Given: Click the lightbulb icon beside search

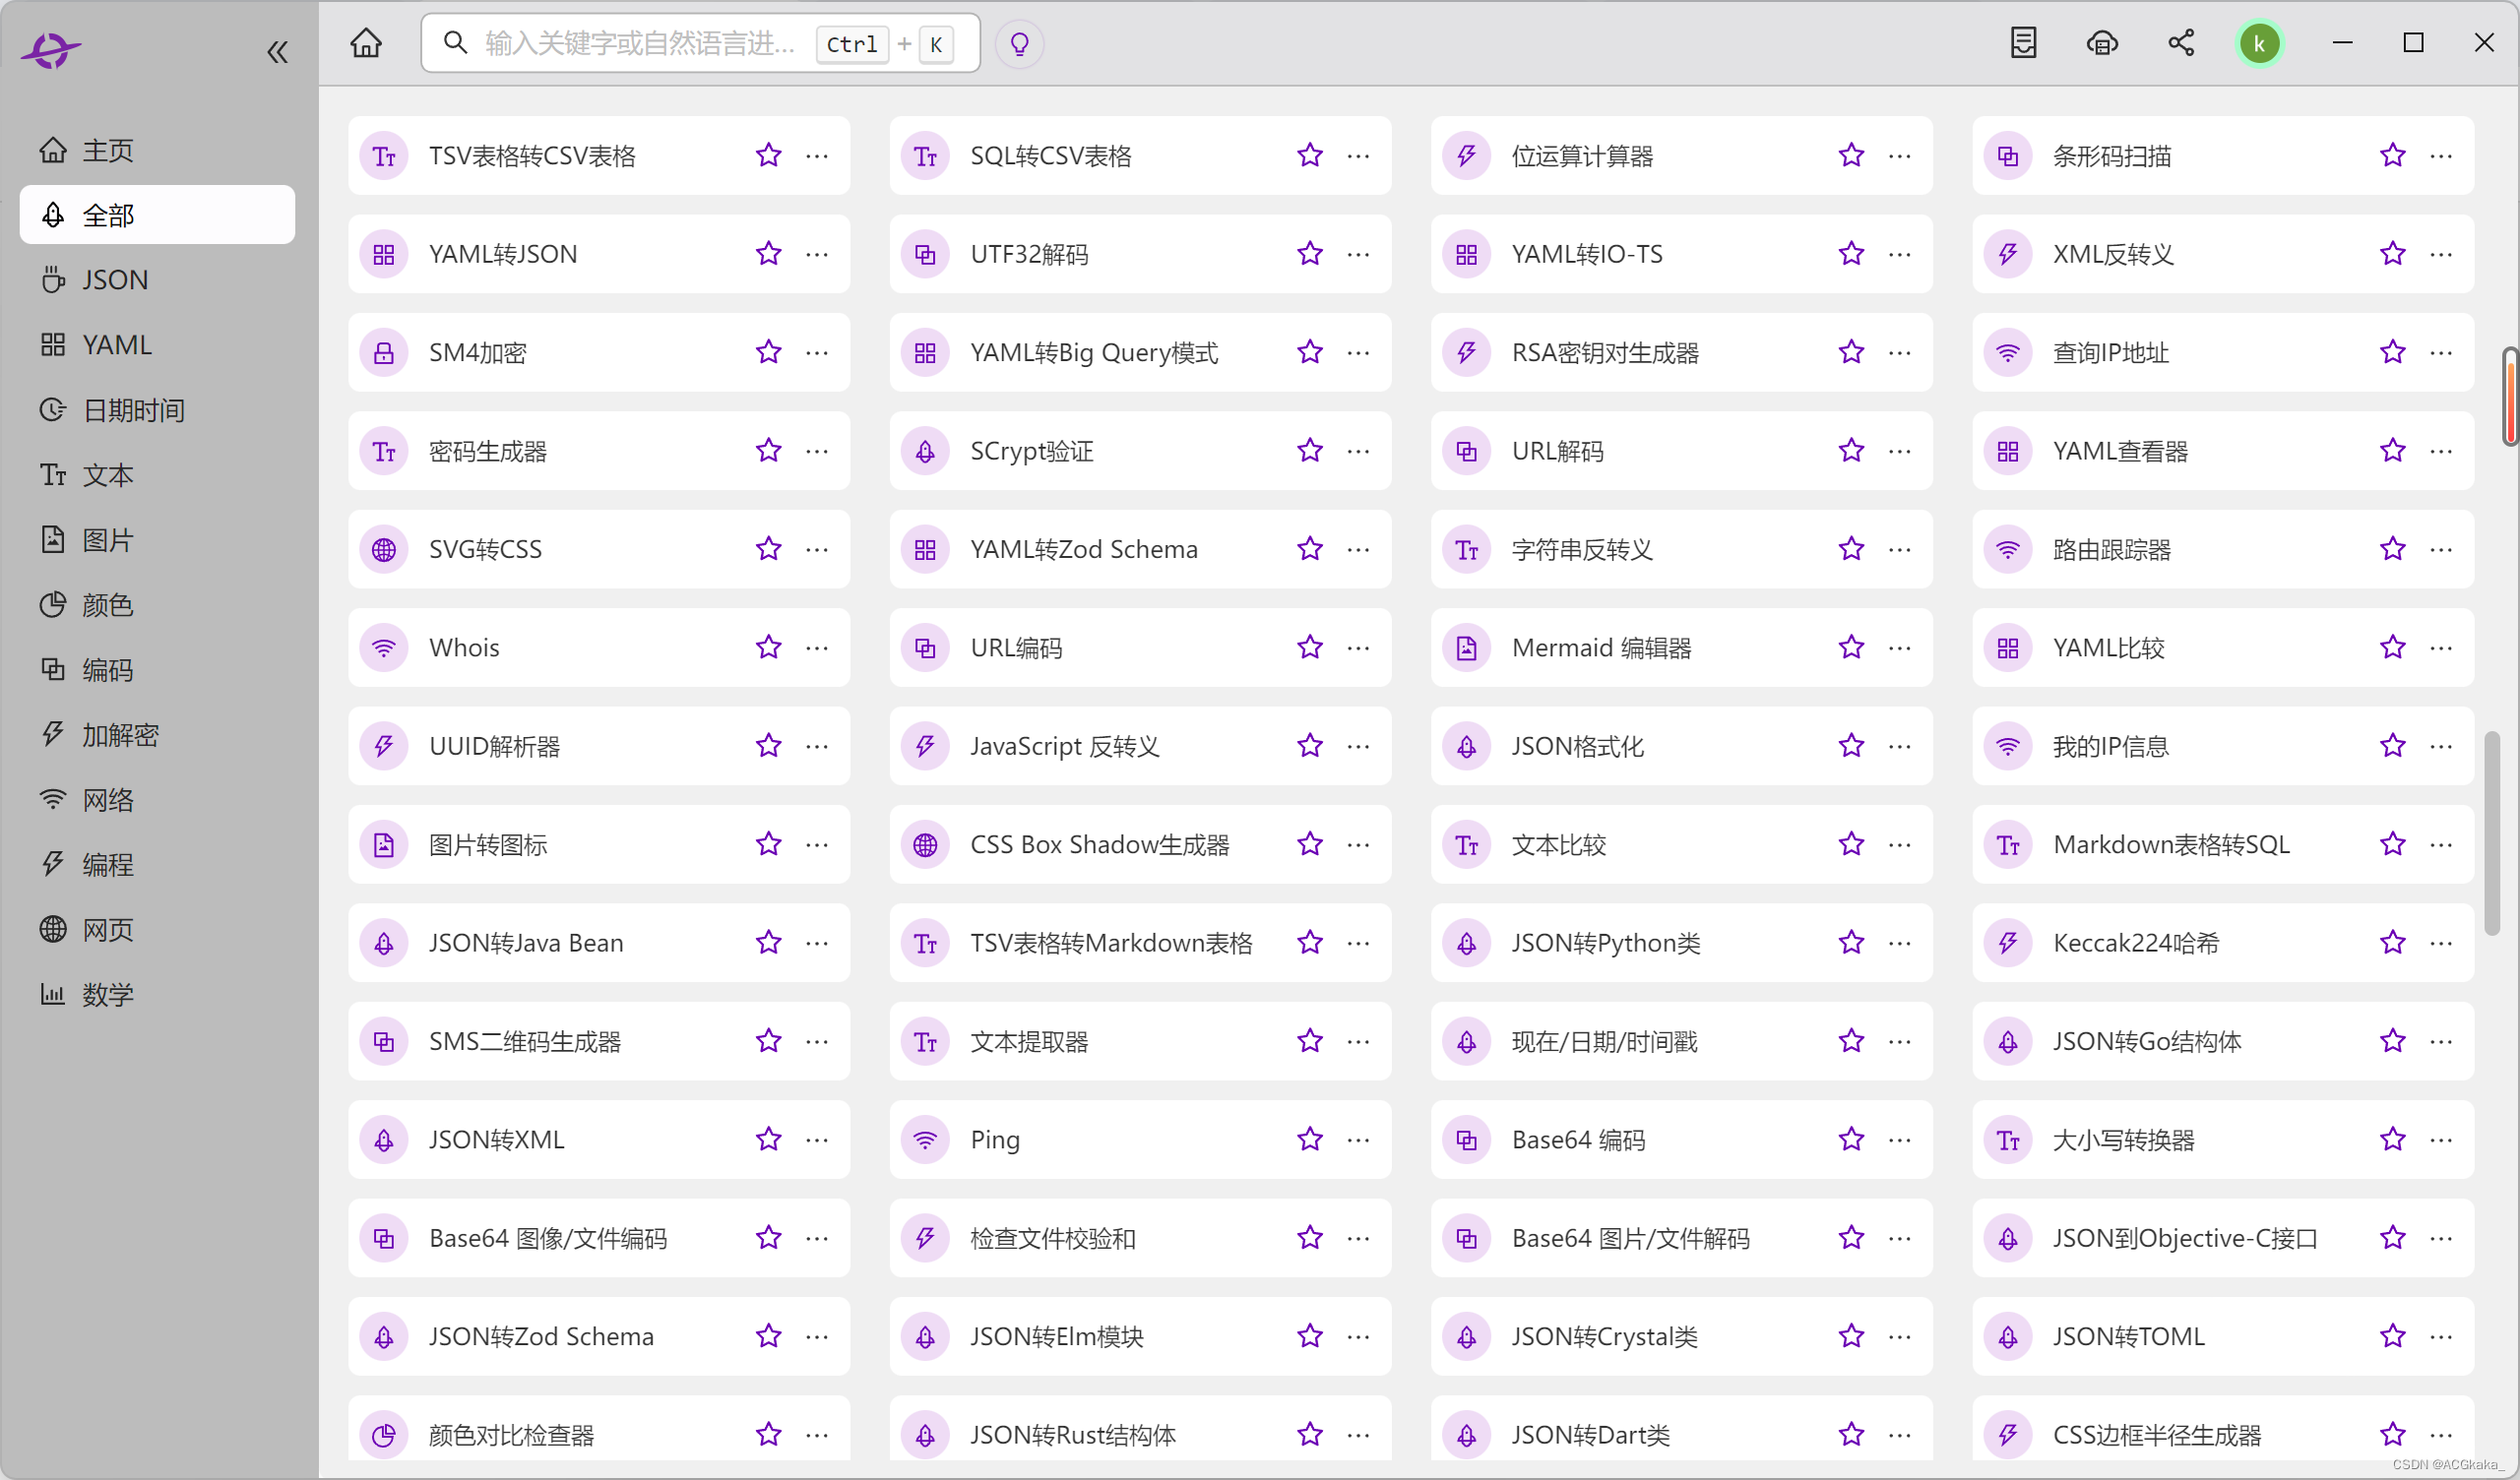Looking at the screenshot, I should tap(1019, 44).
